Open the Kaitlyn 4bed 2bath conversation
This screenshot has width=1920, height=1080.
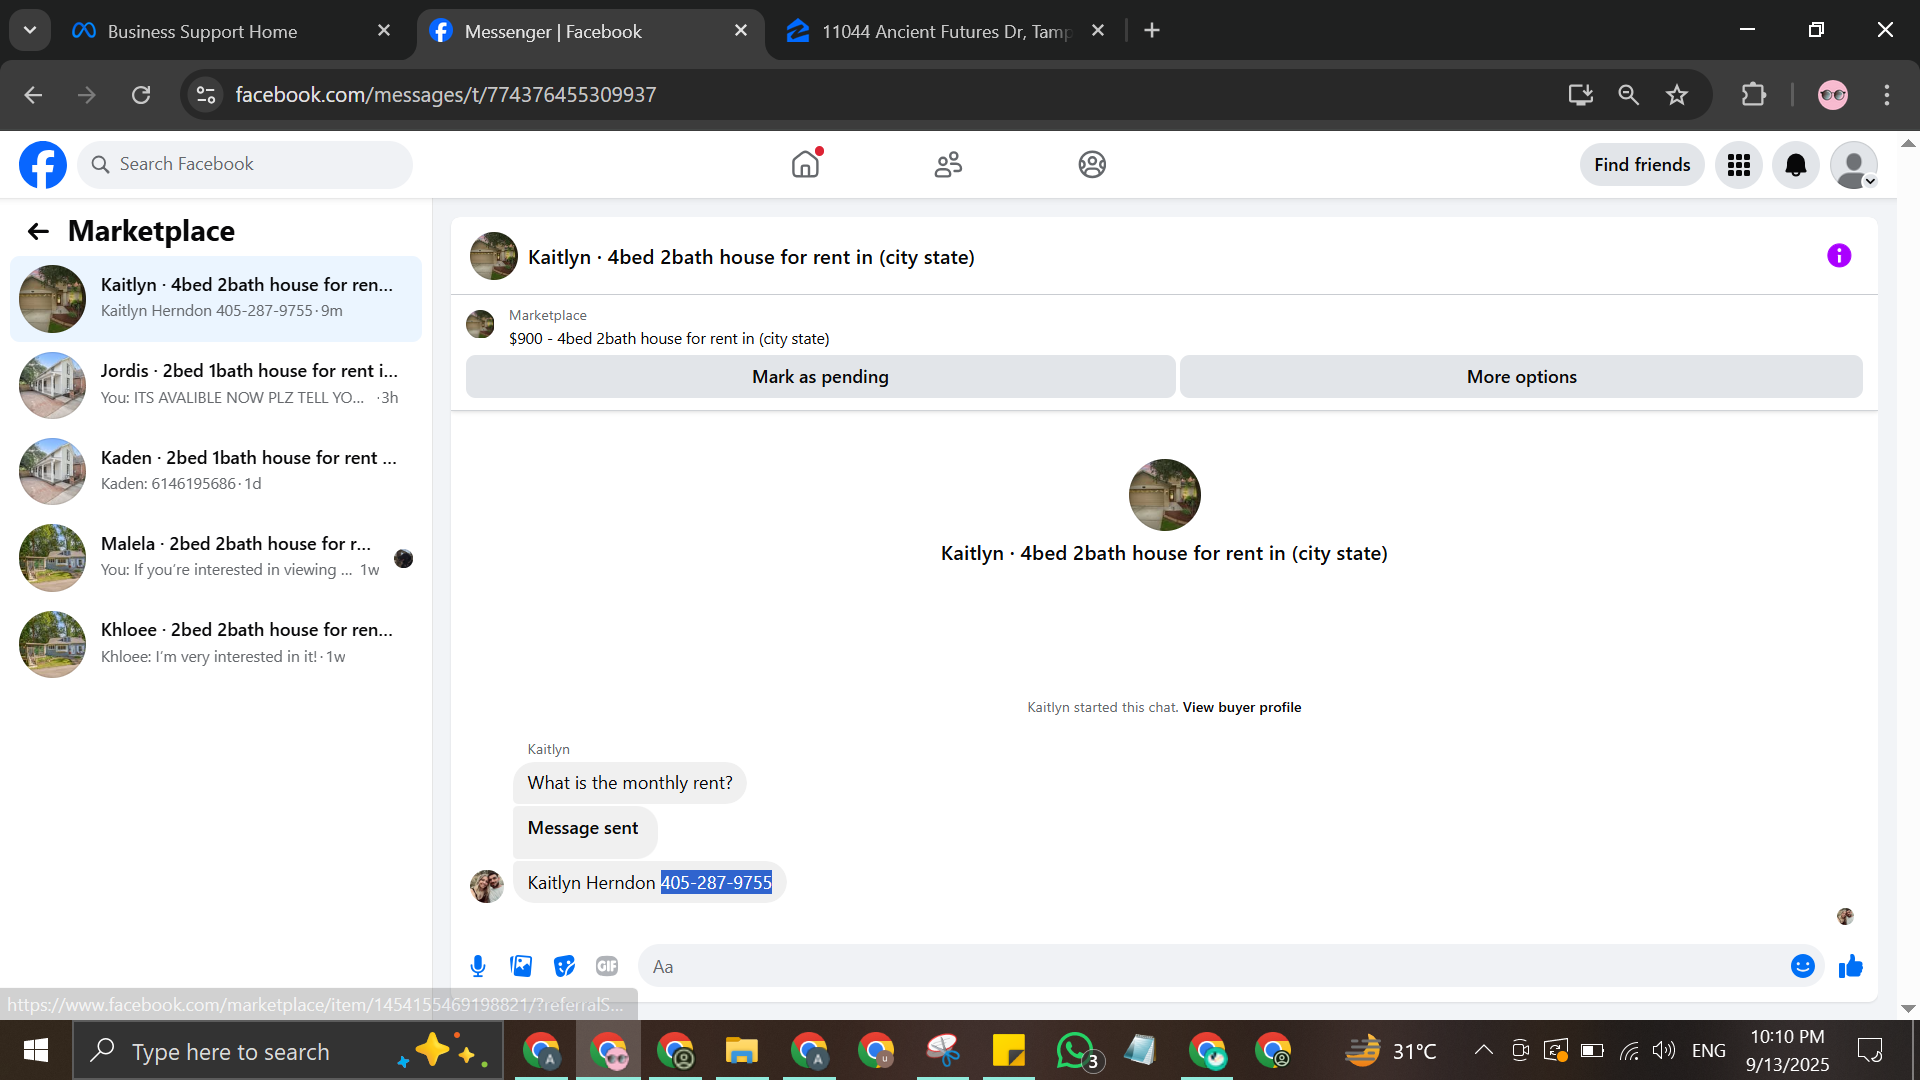pos(216,299)
